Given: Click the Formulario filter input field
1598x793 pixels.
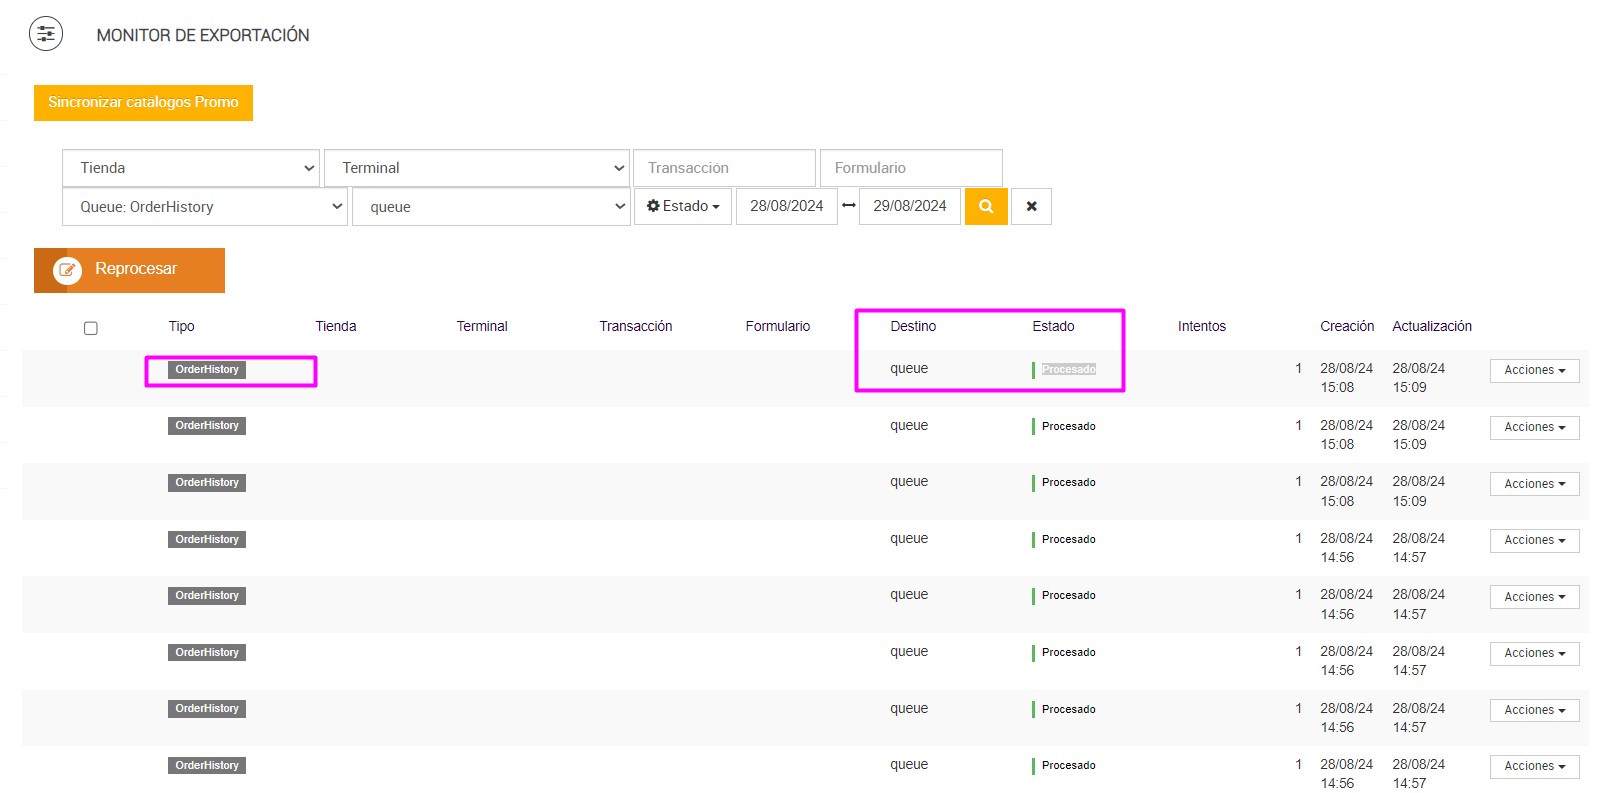Looking at the screenshot, I should coord(910,168).
